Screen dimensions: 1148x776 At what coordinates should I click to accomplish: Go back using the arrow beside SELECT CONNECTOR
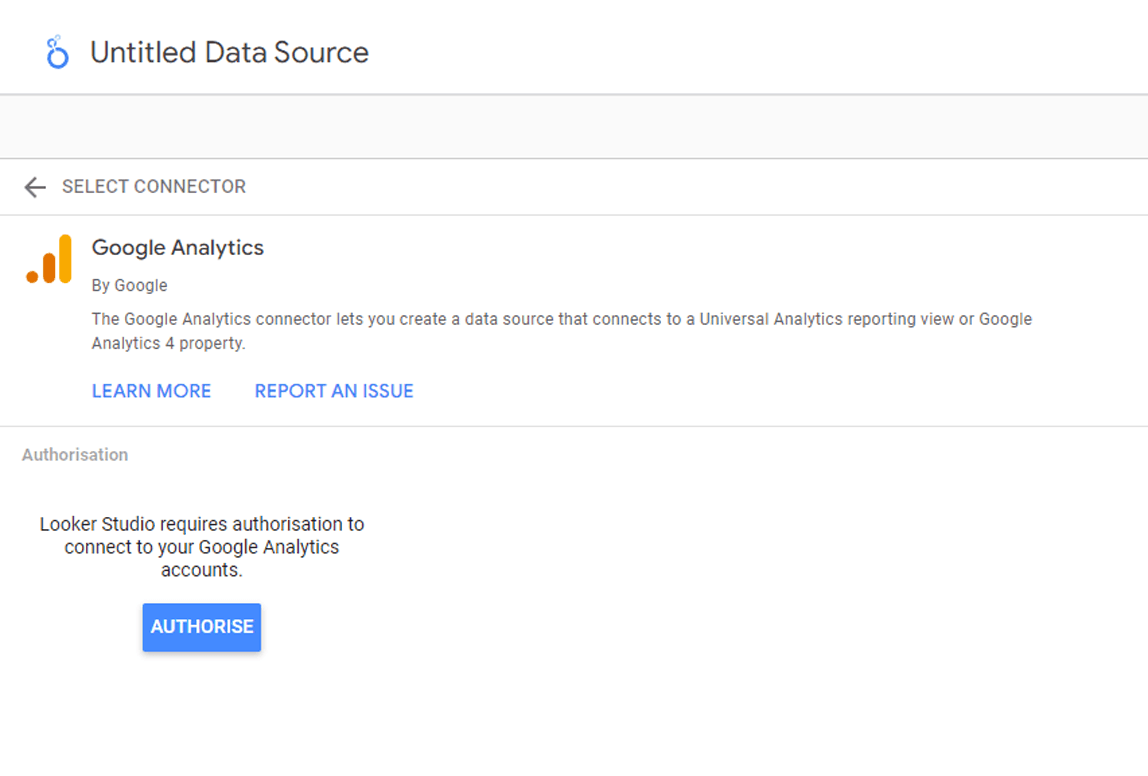(x=35, y=187)
